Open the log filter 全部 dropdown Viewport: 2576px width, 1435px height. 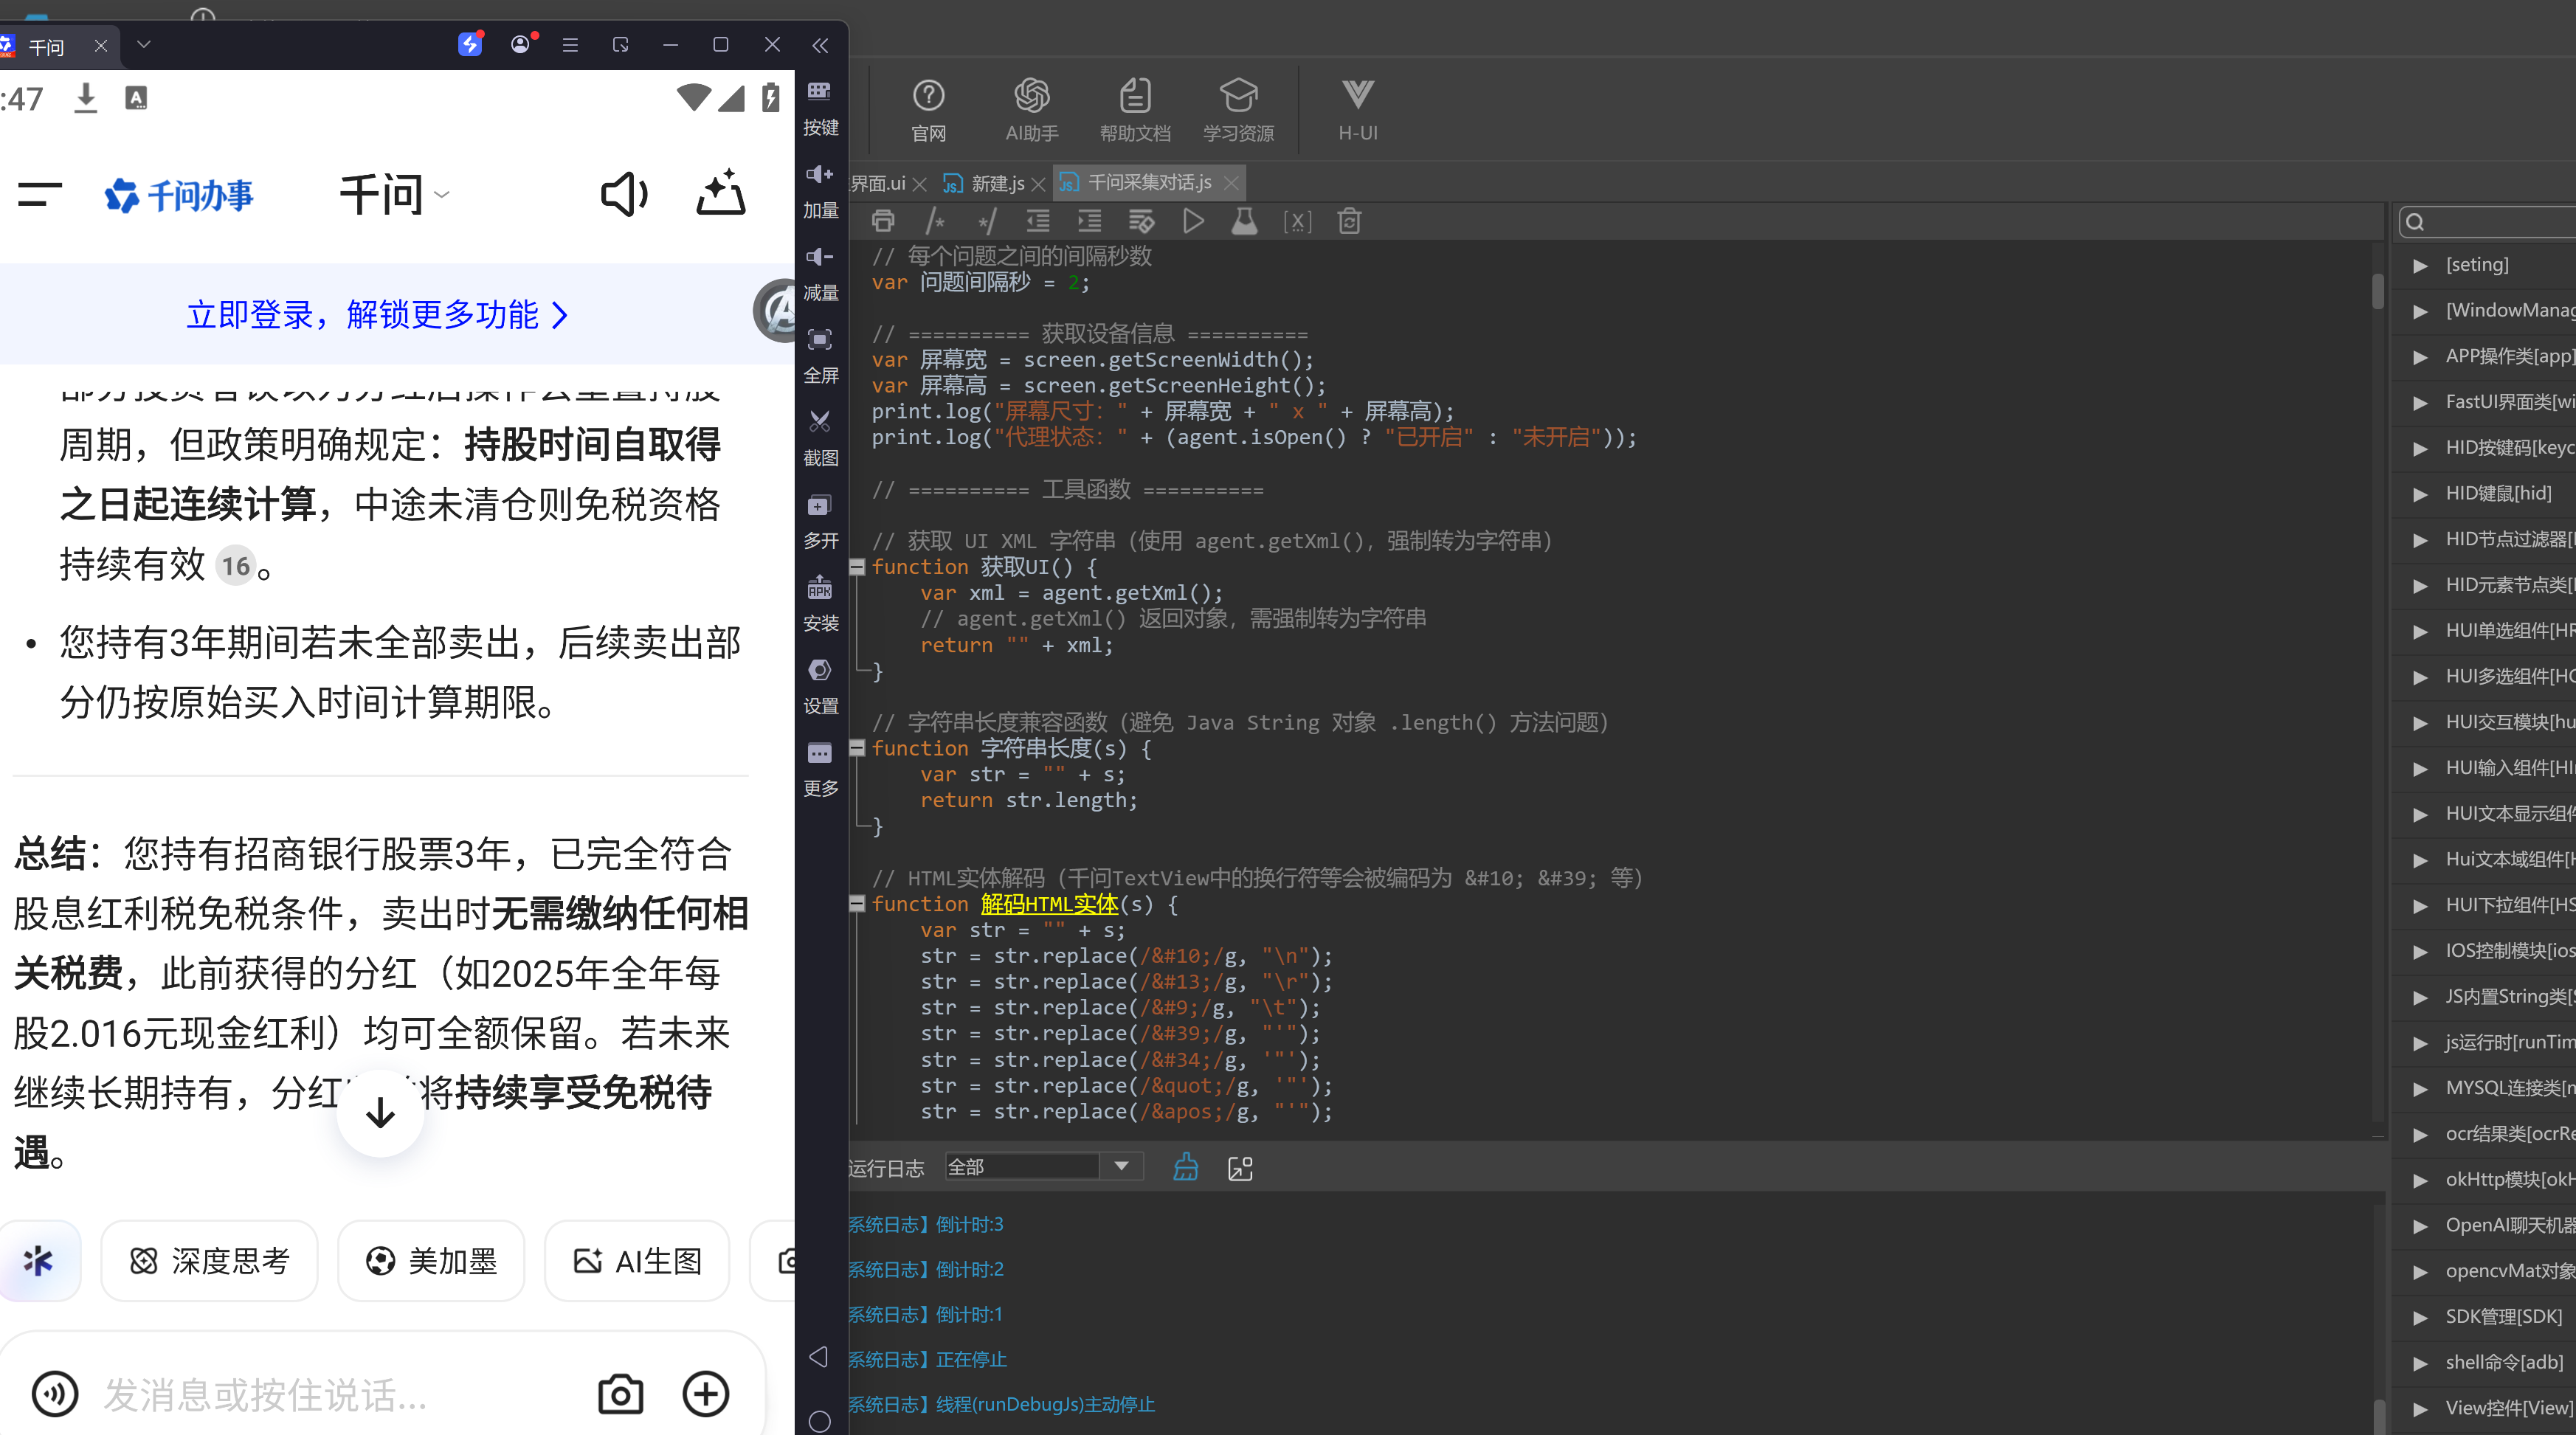coord(1043,1166)
